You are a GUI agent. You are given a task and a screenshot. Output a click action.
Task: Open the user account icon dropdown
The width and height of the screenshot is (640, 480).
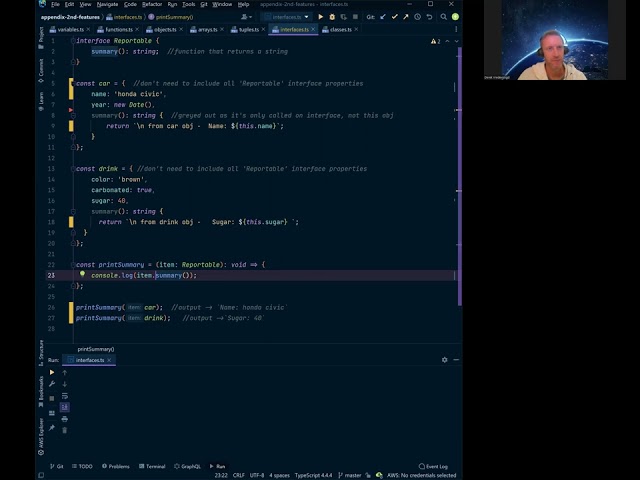246,17
